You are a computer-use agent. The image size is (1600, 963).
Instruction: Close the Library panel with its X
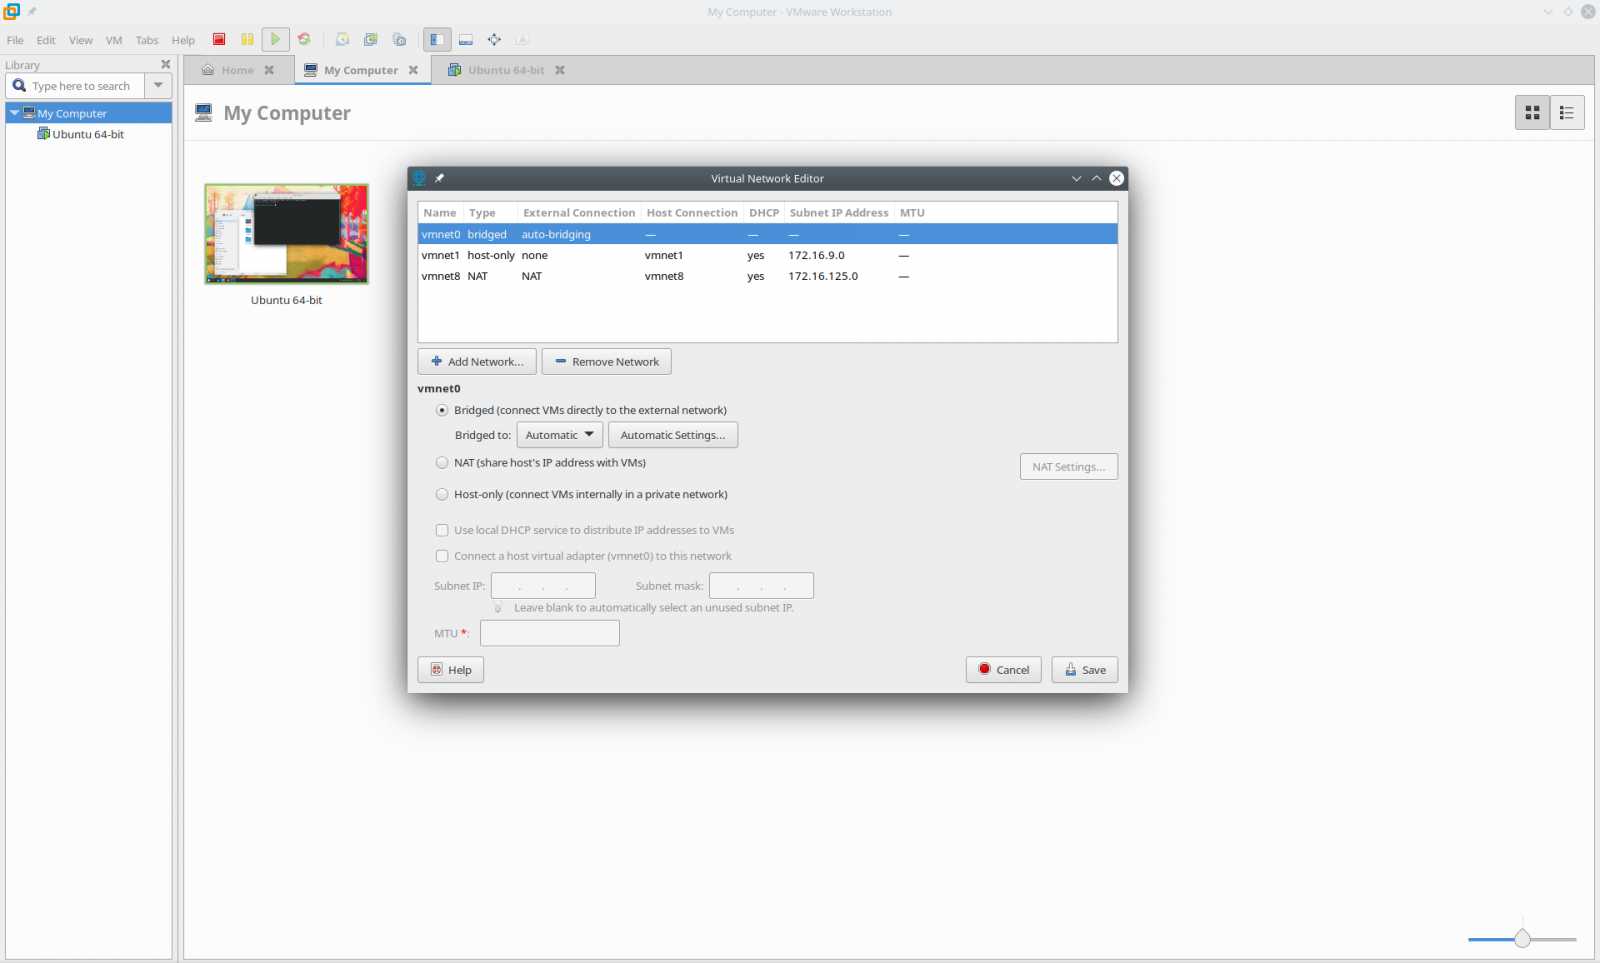pyautogui.click(x=165, y=64)
